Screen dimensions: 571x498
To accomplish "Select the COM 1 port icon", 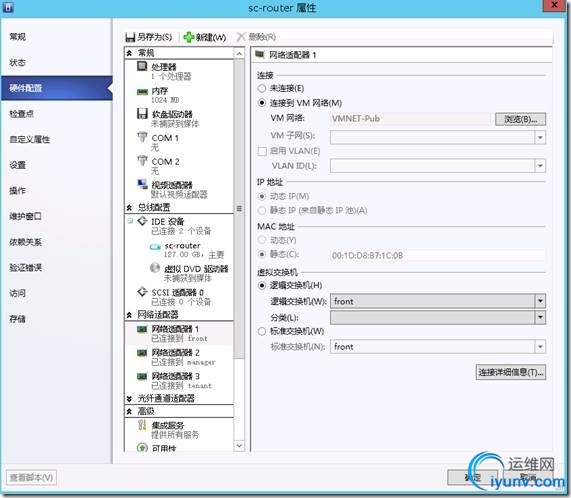I will [142, 138].
